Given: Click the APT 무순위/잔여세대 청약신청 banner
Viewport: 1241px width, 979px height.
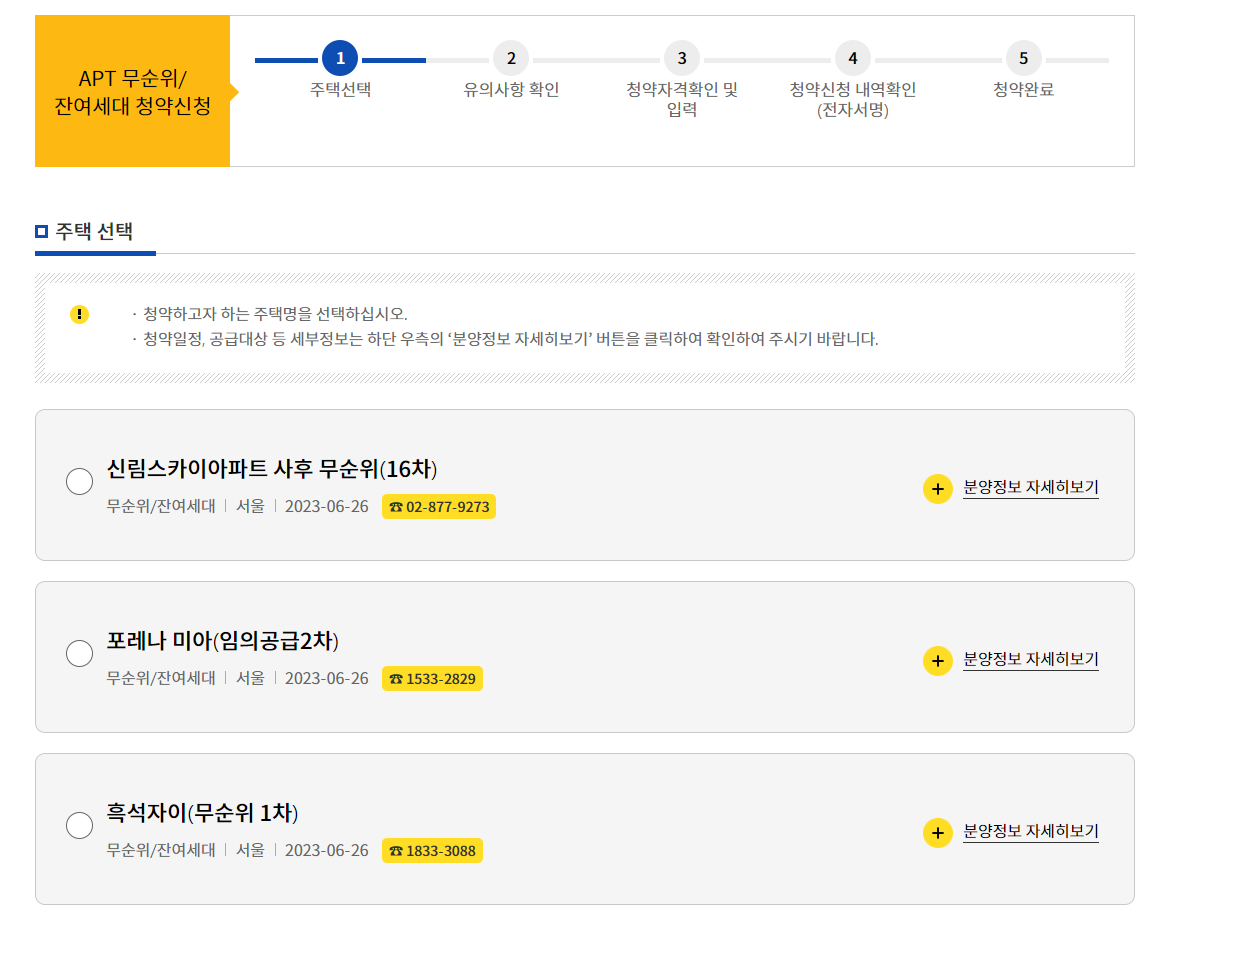Looking at the screenshot, I should click(133, 91).
